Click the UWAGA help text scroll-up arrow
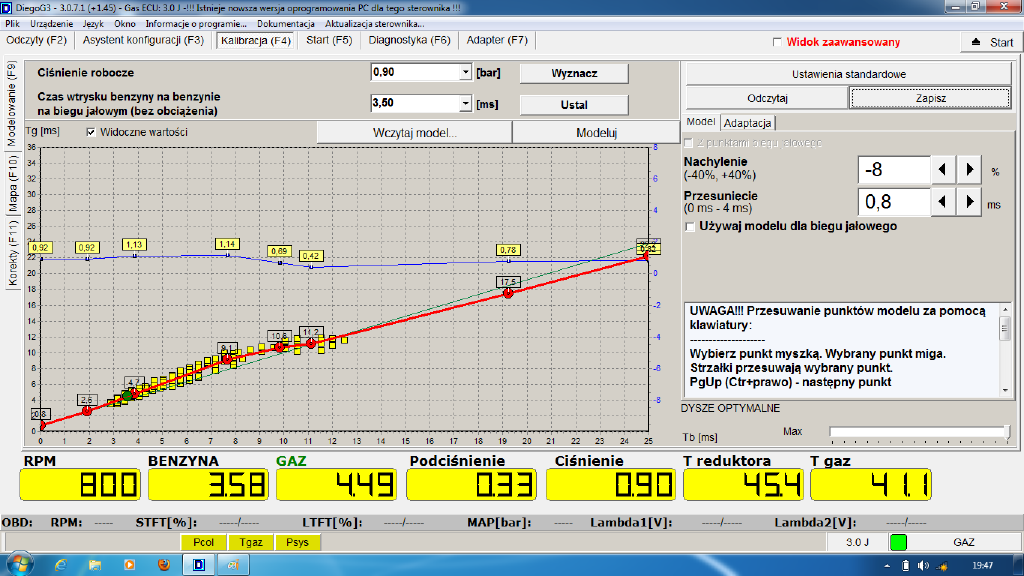The image size is (1024, 576). point(1005,310)
